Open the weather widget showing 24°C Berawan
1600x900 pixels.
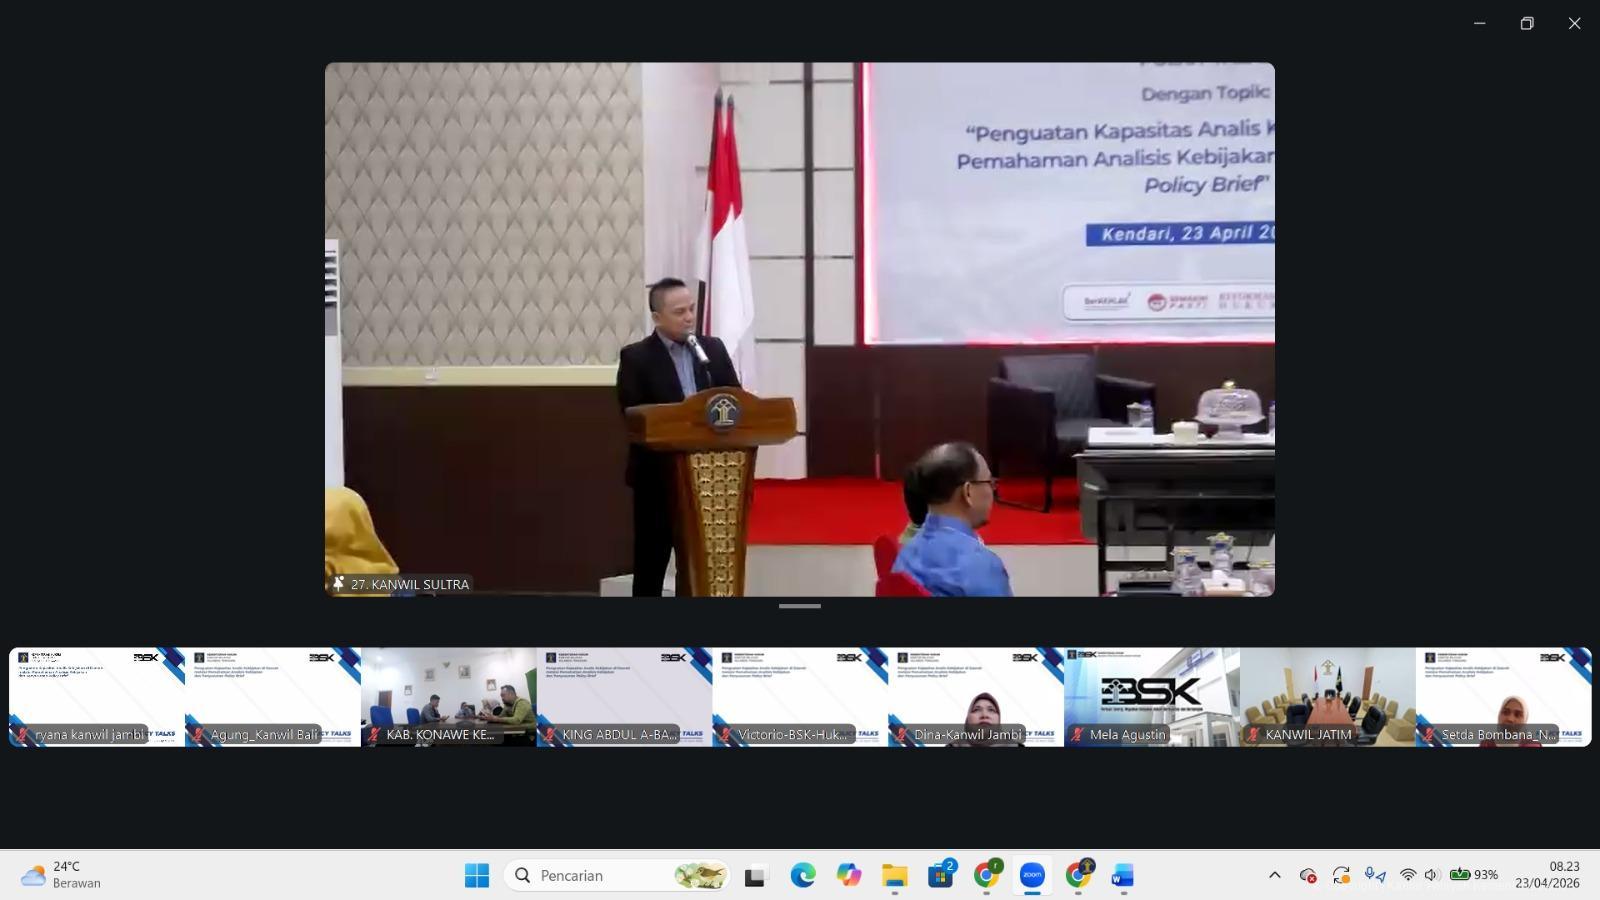point(62,875)
